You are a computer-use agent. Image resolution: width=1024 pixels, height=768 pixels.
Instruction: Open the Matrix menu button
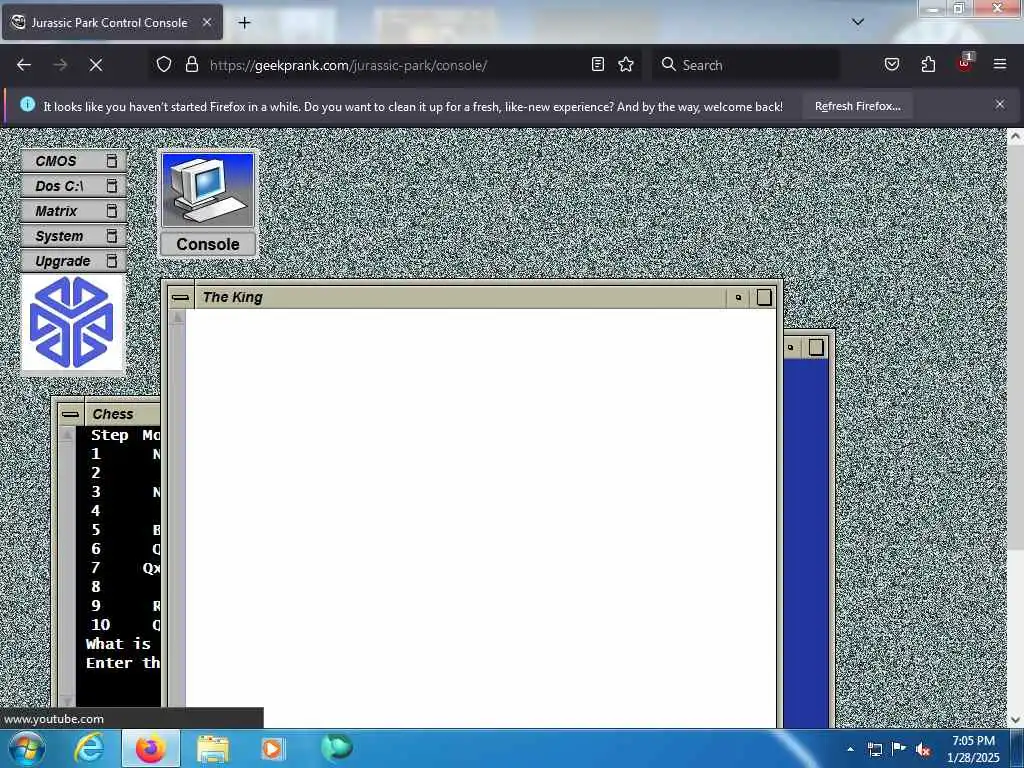coord(73,211)
